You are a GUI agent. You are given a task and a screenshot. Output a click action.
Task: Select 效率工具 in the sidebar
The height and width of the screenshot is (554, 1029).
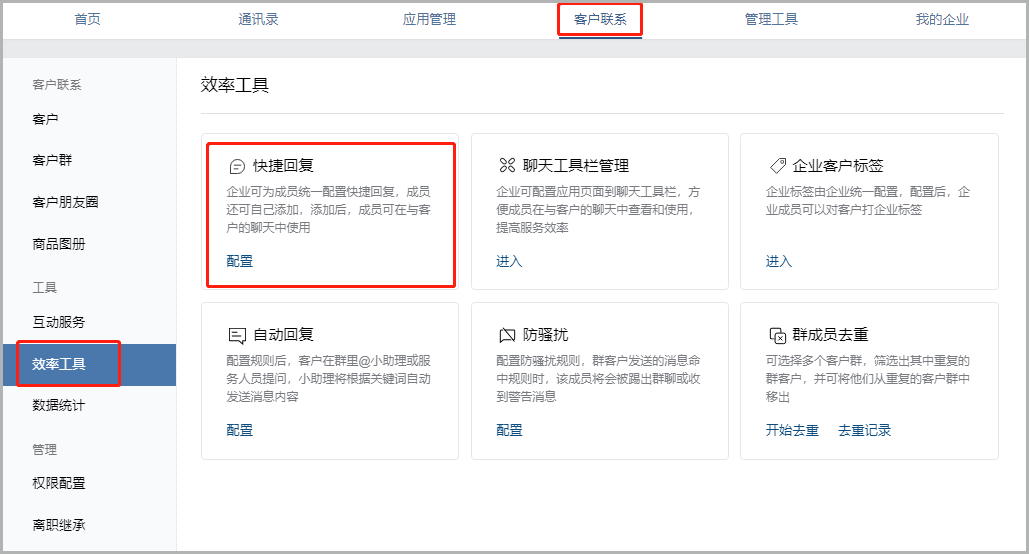click(x=89, y=364)
